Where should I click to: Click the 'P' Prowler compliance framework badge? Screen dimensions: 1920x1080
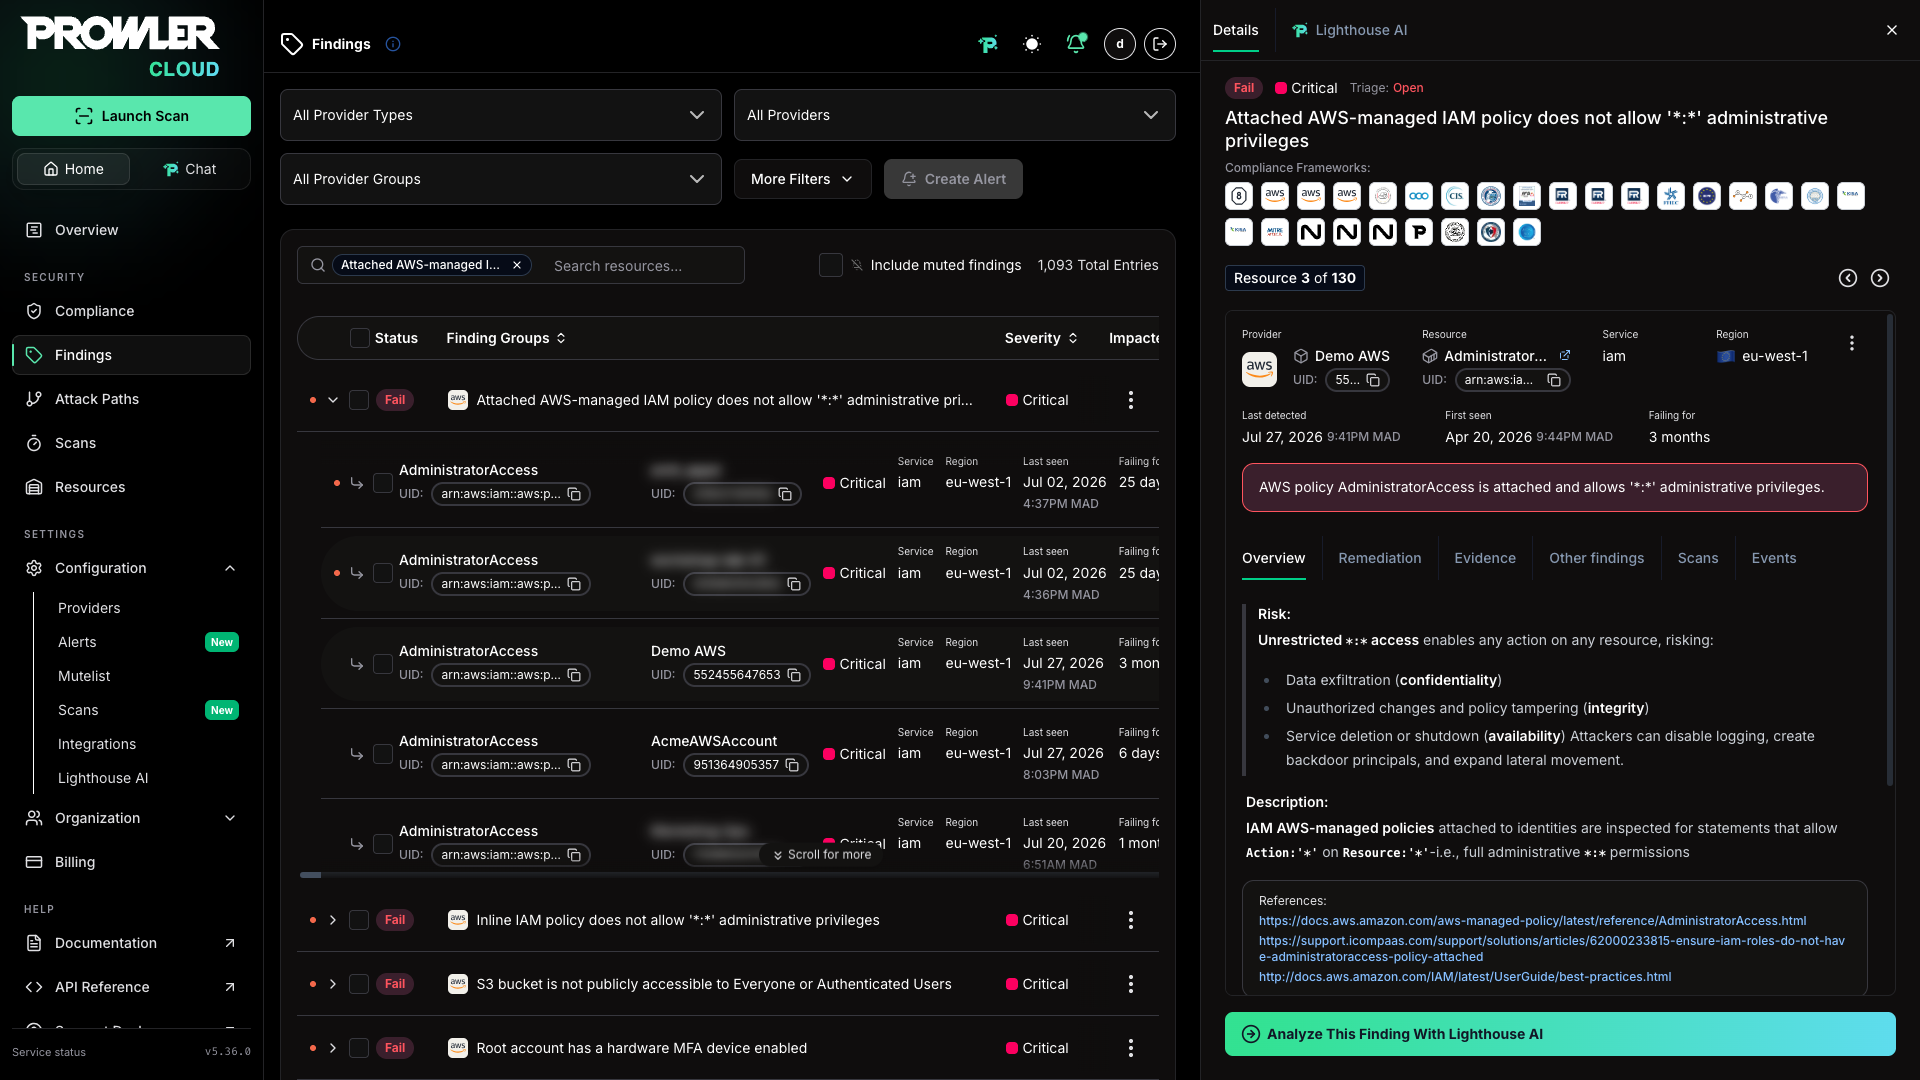click(x=1419, y=232)
